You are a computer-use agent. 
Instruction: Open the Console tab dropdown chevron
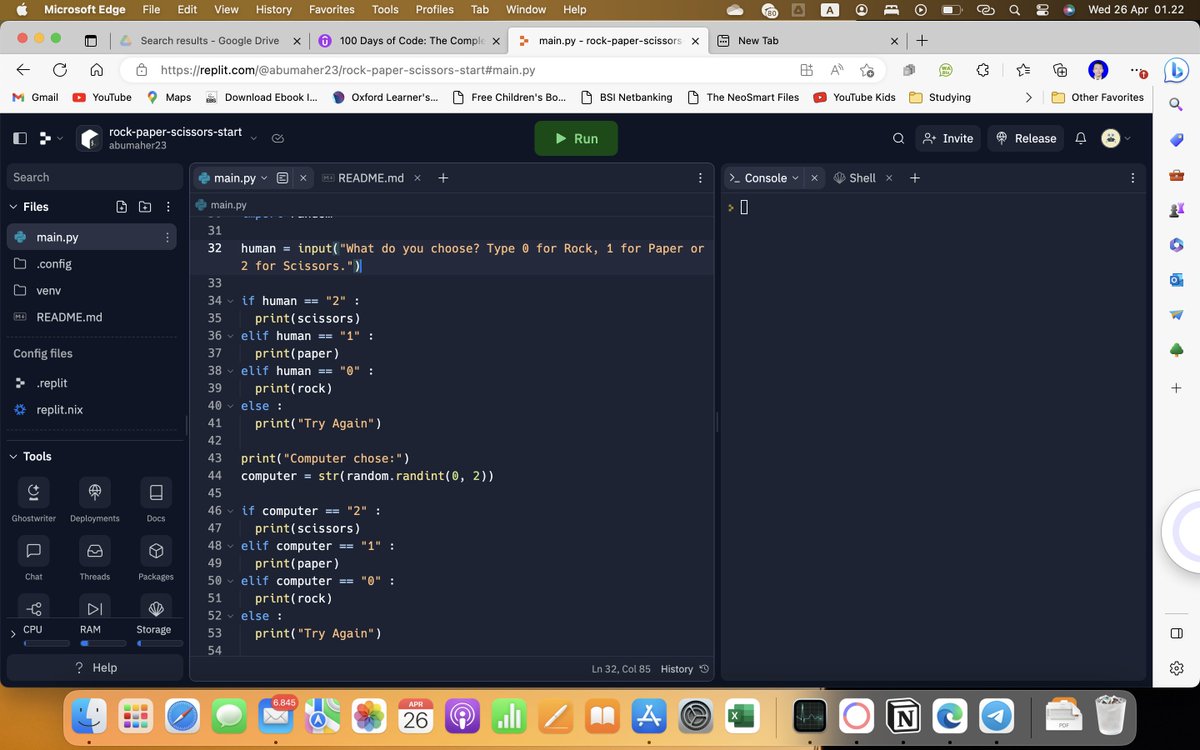point(795,178)
